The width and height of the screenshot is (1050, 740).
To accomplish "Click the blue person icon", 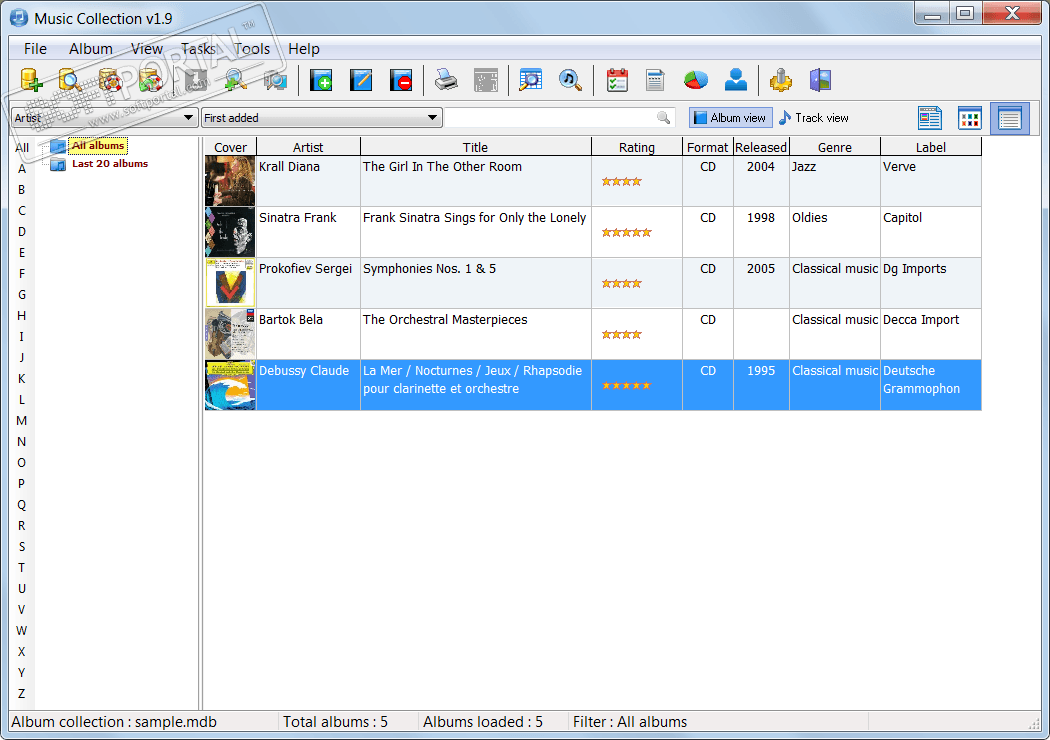I will [736, 80].
